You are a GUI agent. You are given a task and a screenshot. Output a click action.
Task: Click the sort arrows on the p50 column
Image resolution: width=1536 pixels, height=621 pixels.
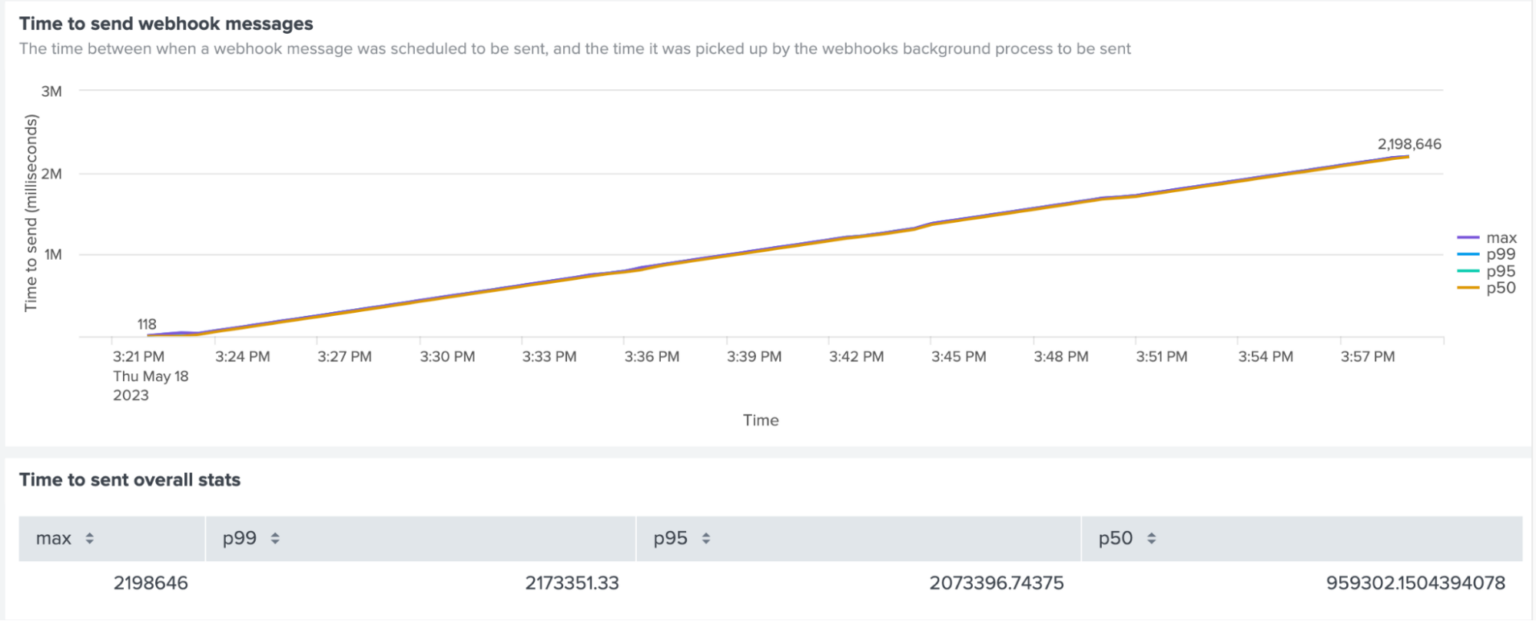click(1151, 538)
